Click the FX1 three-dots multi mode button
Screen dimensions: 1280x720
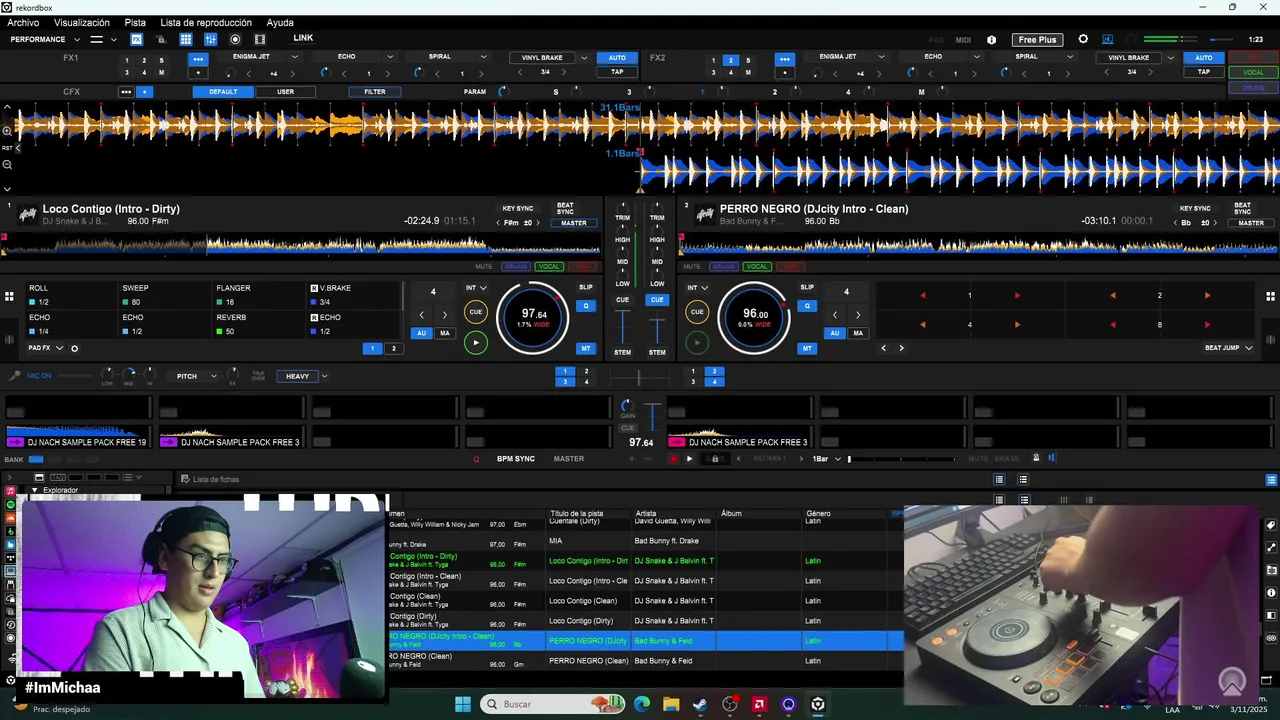coord(198,59)
